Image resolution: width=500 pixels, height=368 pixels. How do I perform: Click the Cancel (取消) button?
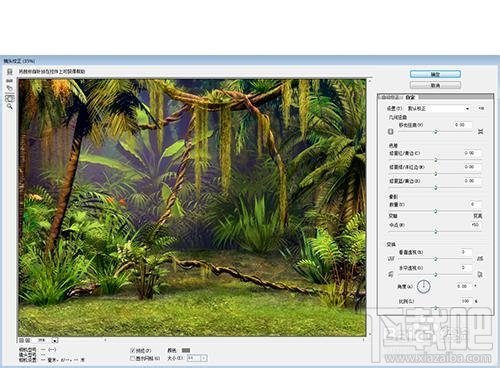435,85
